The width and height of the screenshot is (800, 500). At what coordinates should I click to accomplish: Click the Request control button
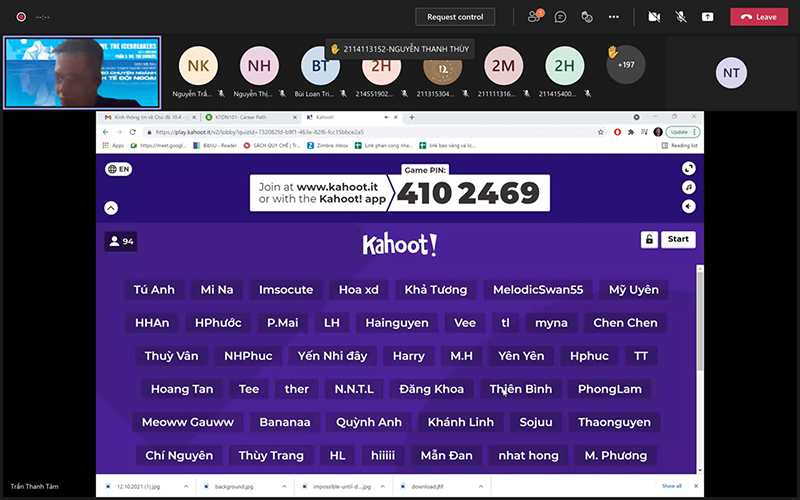[455, 17]
